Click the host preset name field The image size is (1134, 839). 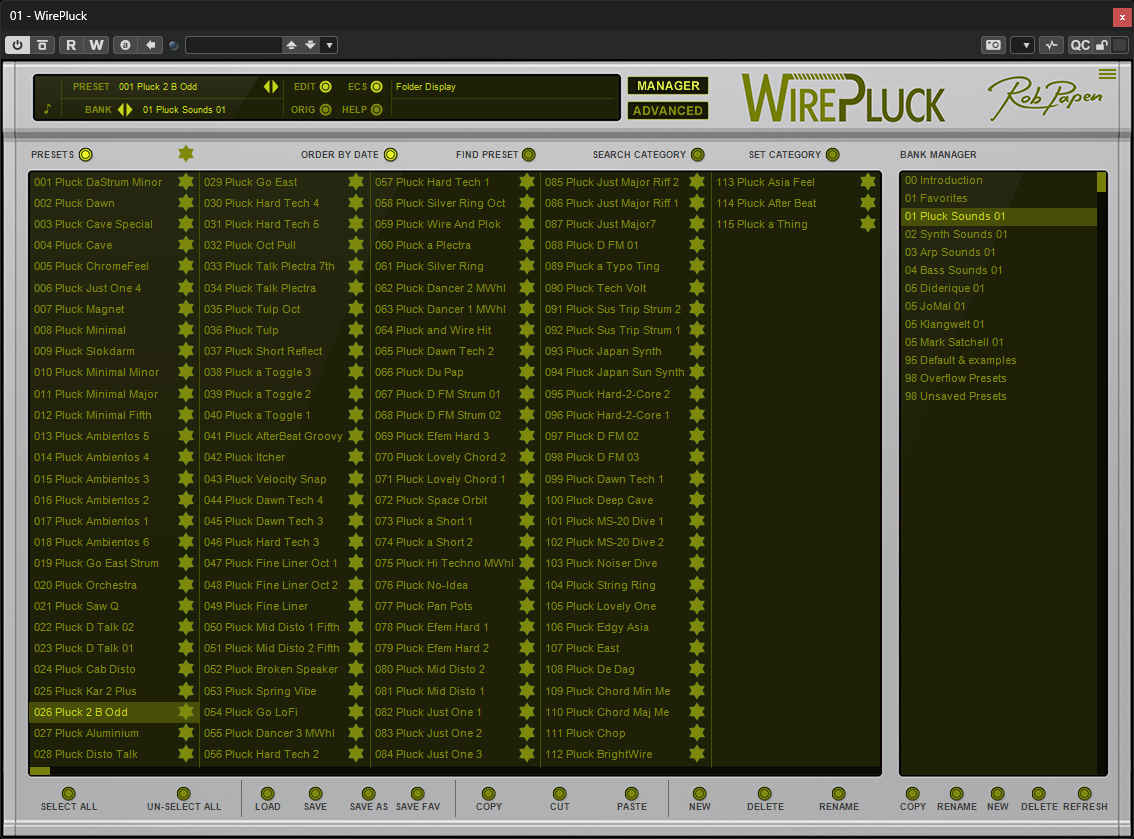click(x=233, y=45)
